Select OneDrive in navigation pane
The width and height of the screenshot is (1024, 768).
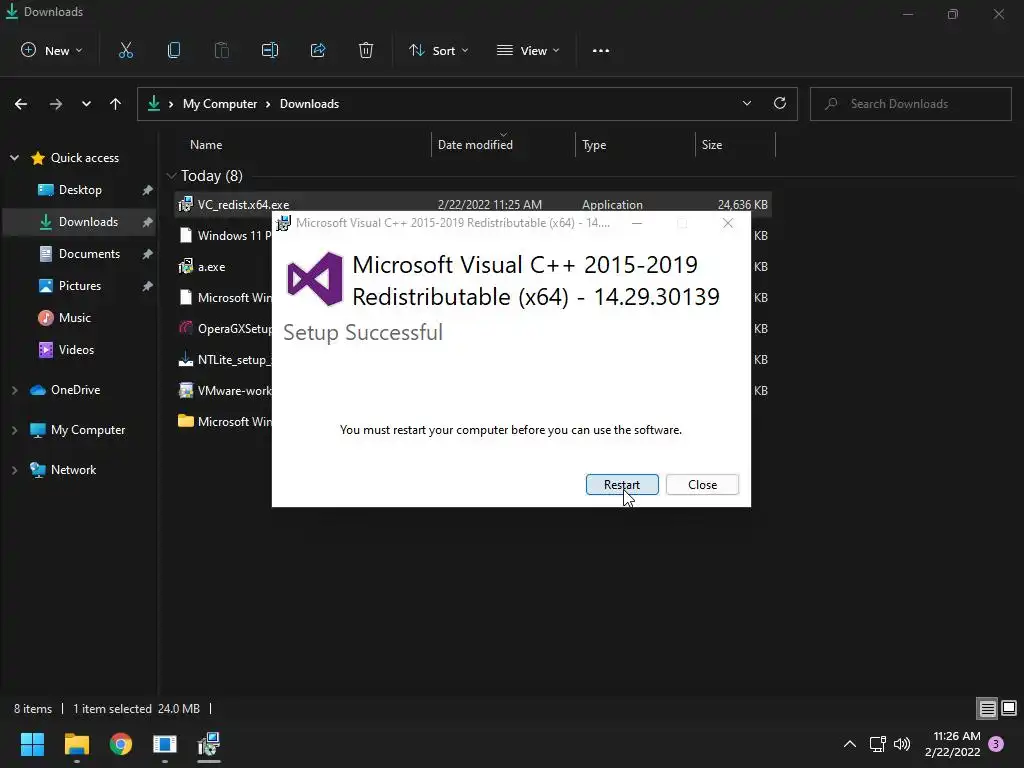(x=75, y=390)
